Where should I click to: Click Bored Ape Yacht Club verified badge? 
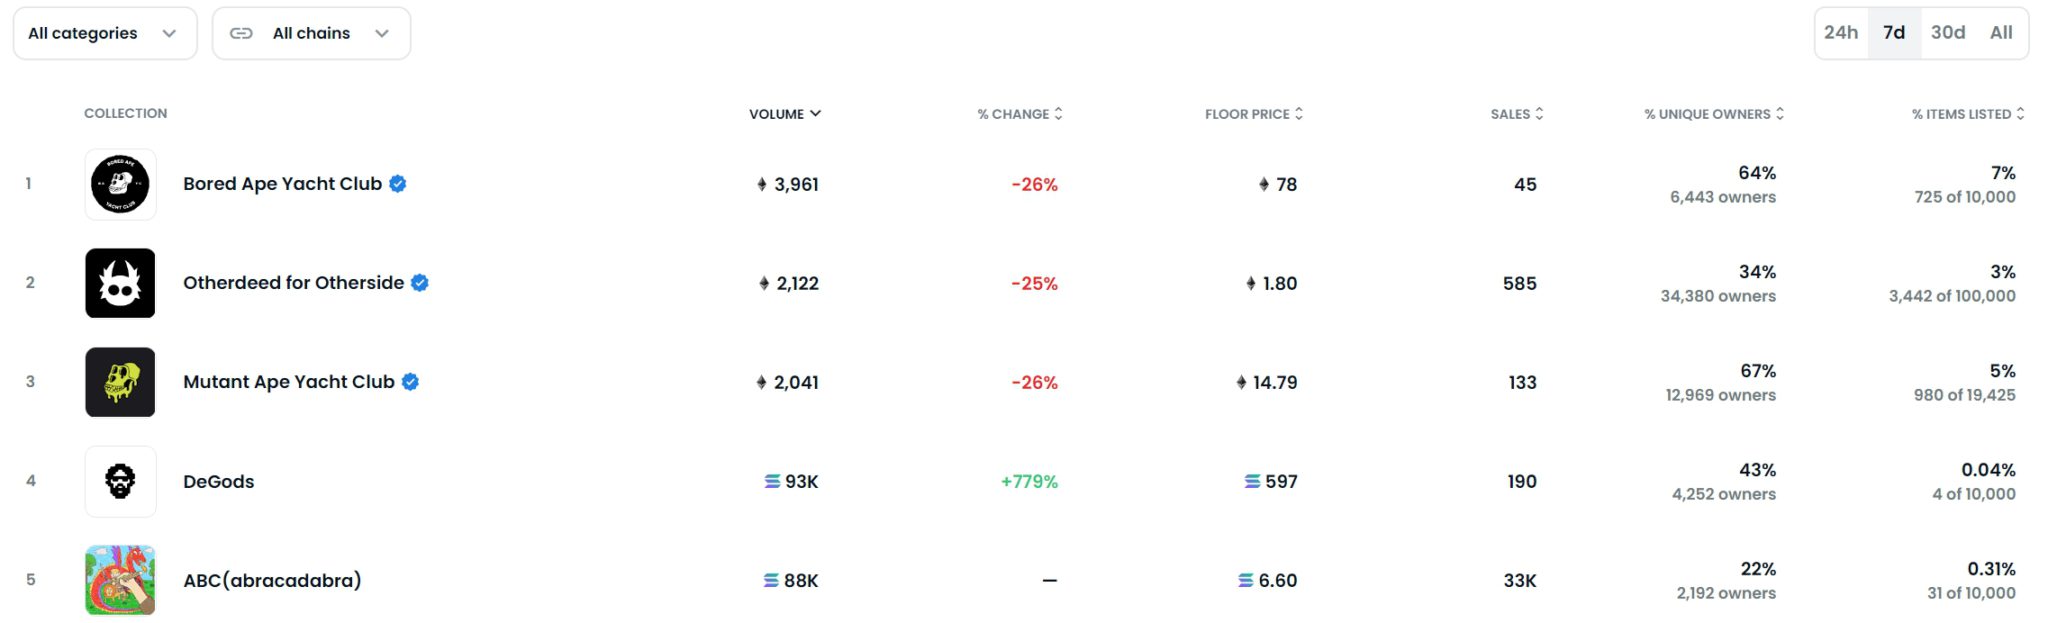(x=398, y=184)
